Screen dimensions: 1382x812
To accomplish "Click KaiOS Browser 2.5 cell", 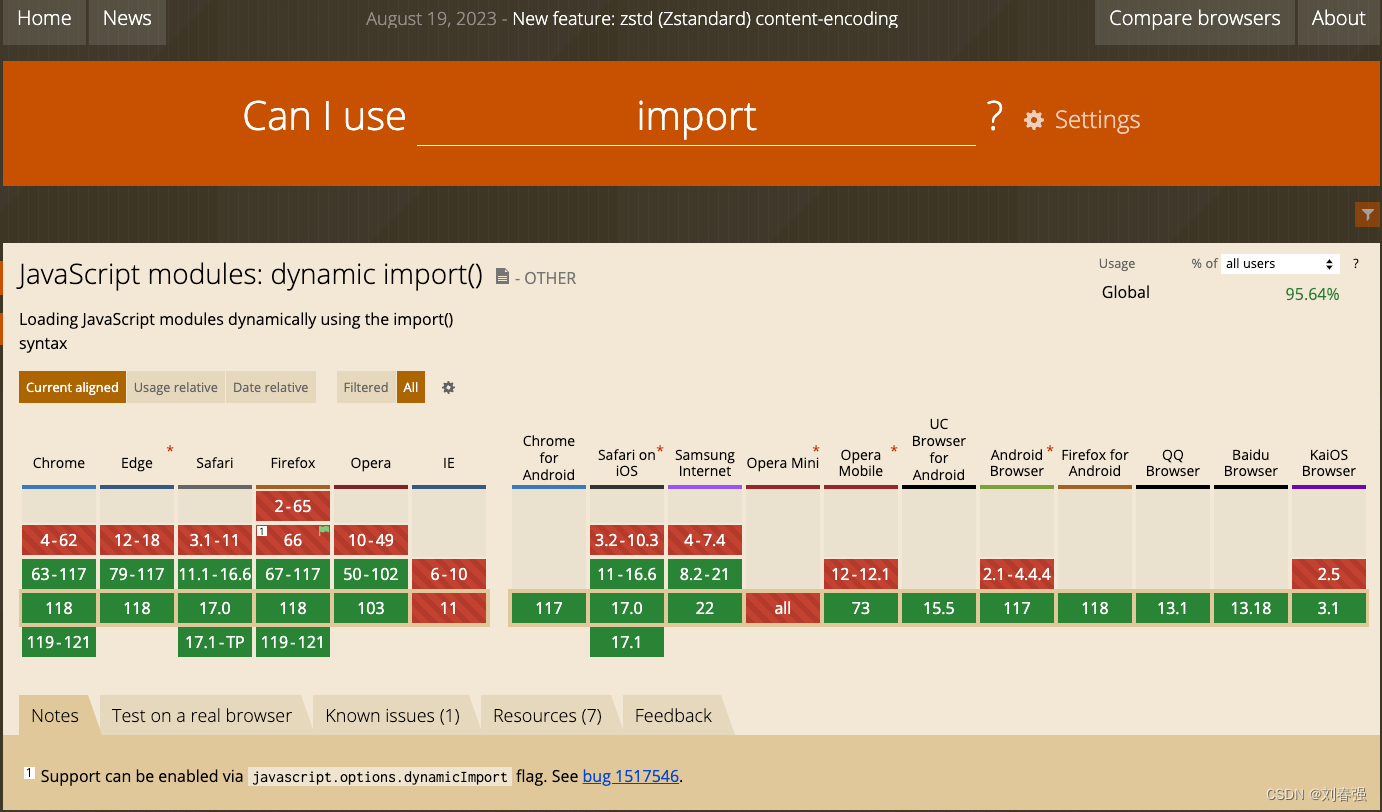I will click(1329, 574).
